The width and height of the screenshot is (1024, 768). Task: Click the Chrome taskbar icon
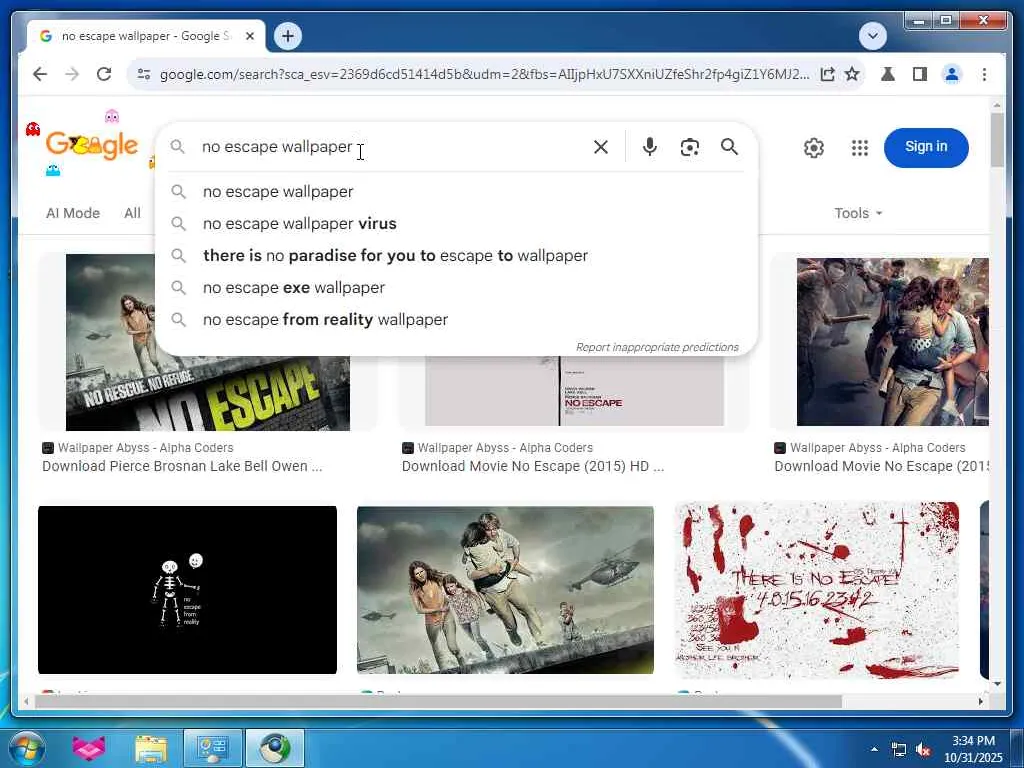pyautogui.click(x=275, y=748)
